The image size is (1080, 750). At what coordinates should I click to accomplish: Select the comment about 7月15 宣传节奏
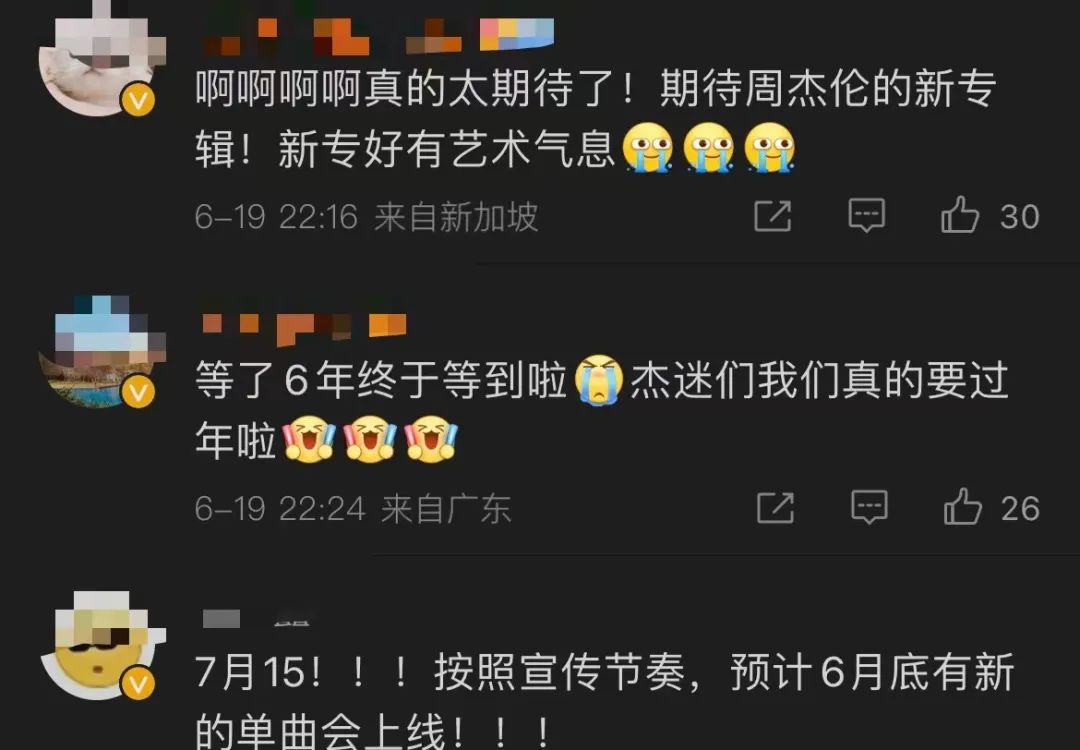click(605, 701)
